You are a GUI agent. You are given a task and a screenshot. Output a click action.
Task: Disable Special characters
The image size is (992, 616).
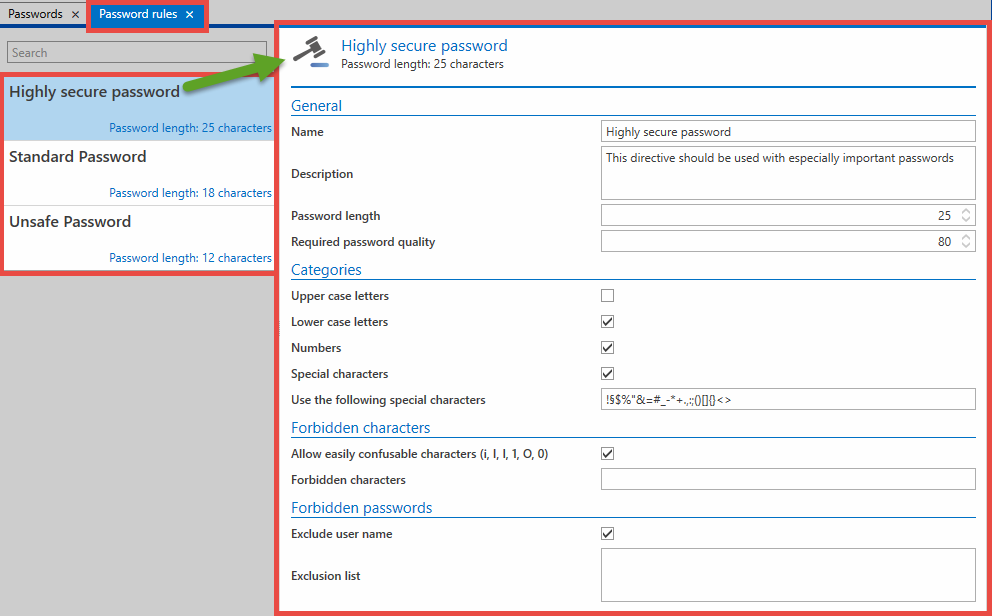[x=607, y=373]
